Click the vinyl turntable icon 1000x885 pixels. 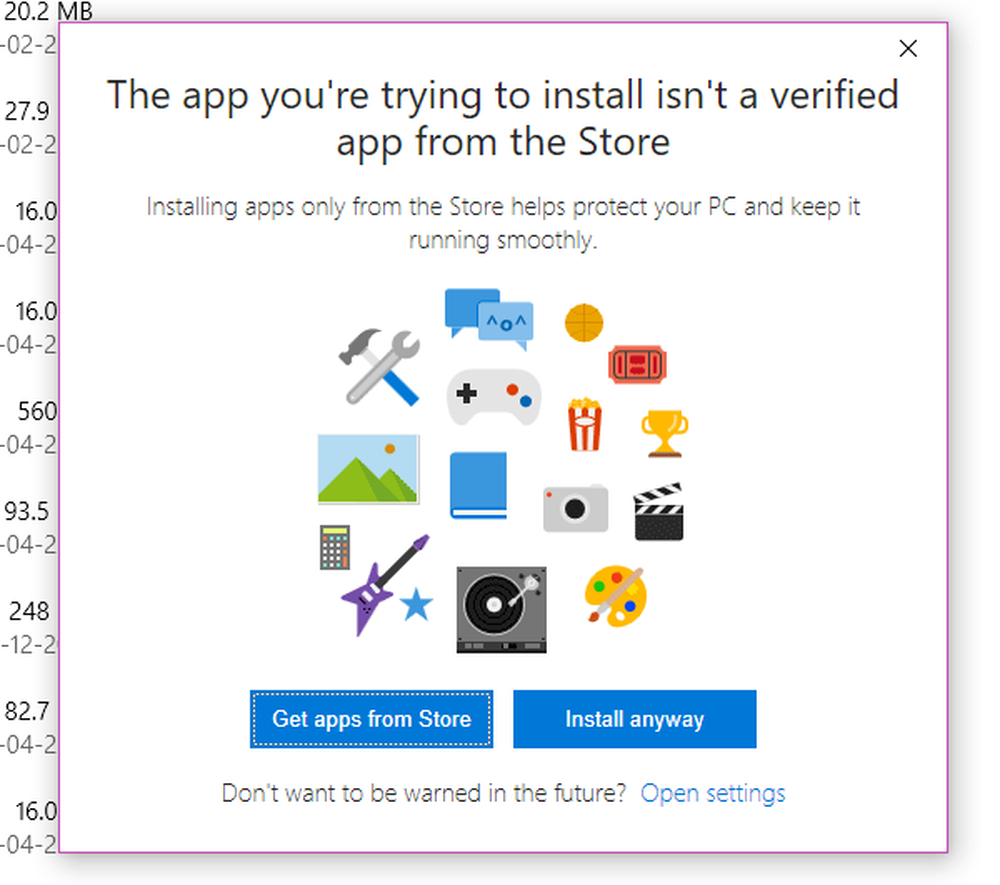click(501, 609)
